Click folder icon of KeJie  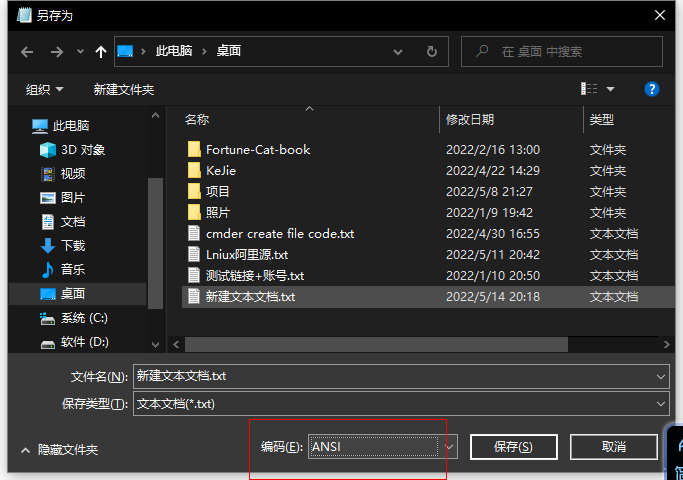(194, 170)
